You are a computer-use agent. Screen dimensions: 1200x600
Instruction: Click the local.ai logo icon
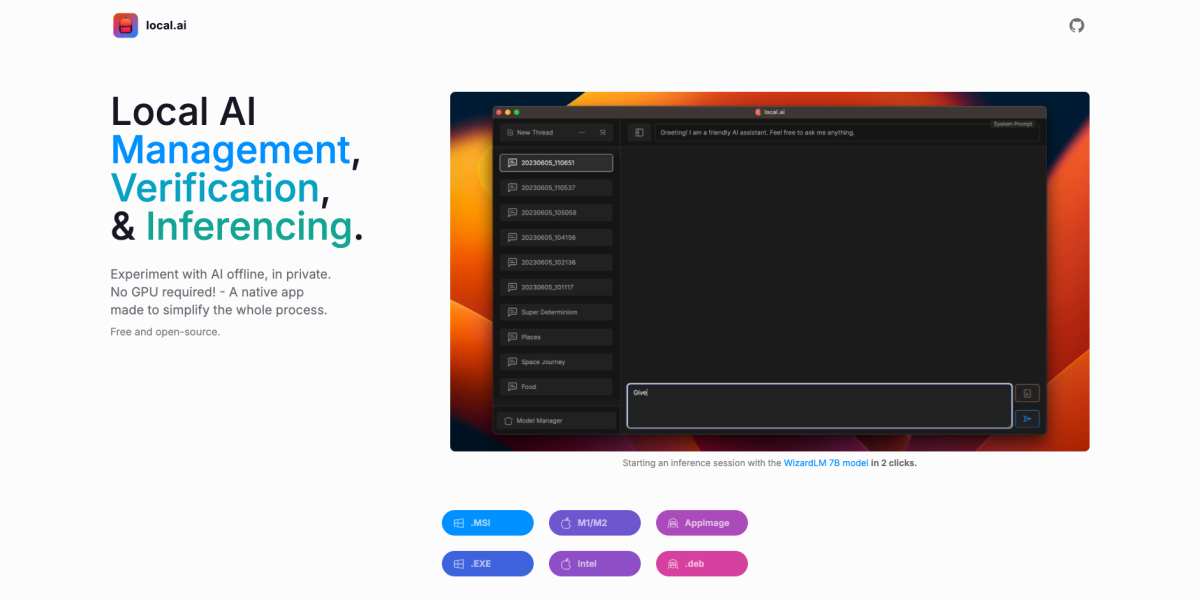click(125, 25)
